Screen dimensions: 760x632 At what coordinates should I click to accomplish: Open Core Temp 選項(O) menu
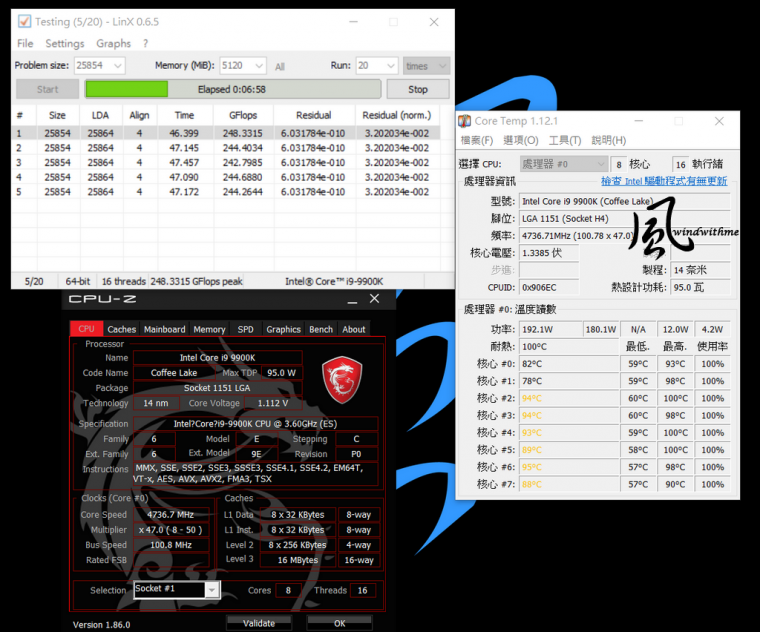click(521, 140)
